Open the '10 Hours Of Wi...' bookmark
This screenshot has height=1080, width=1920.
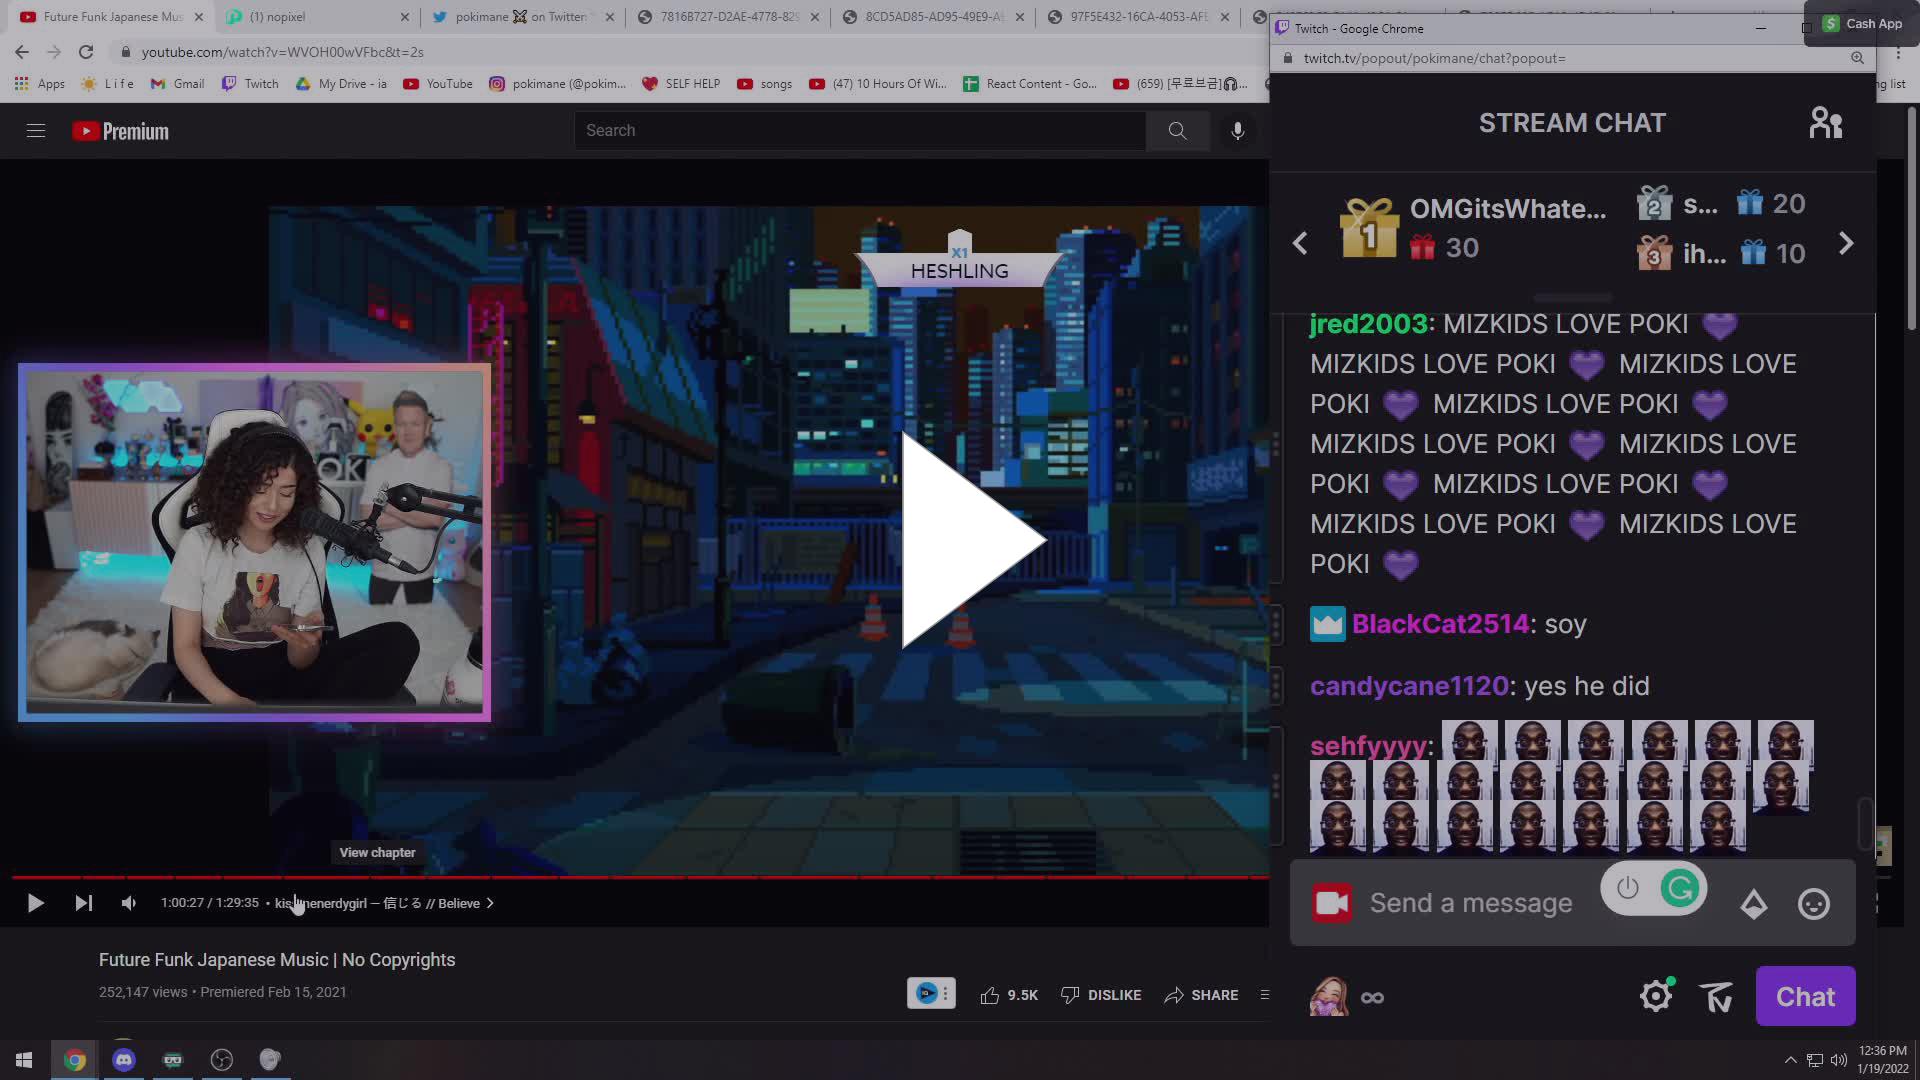877,84
